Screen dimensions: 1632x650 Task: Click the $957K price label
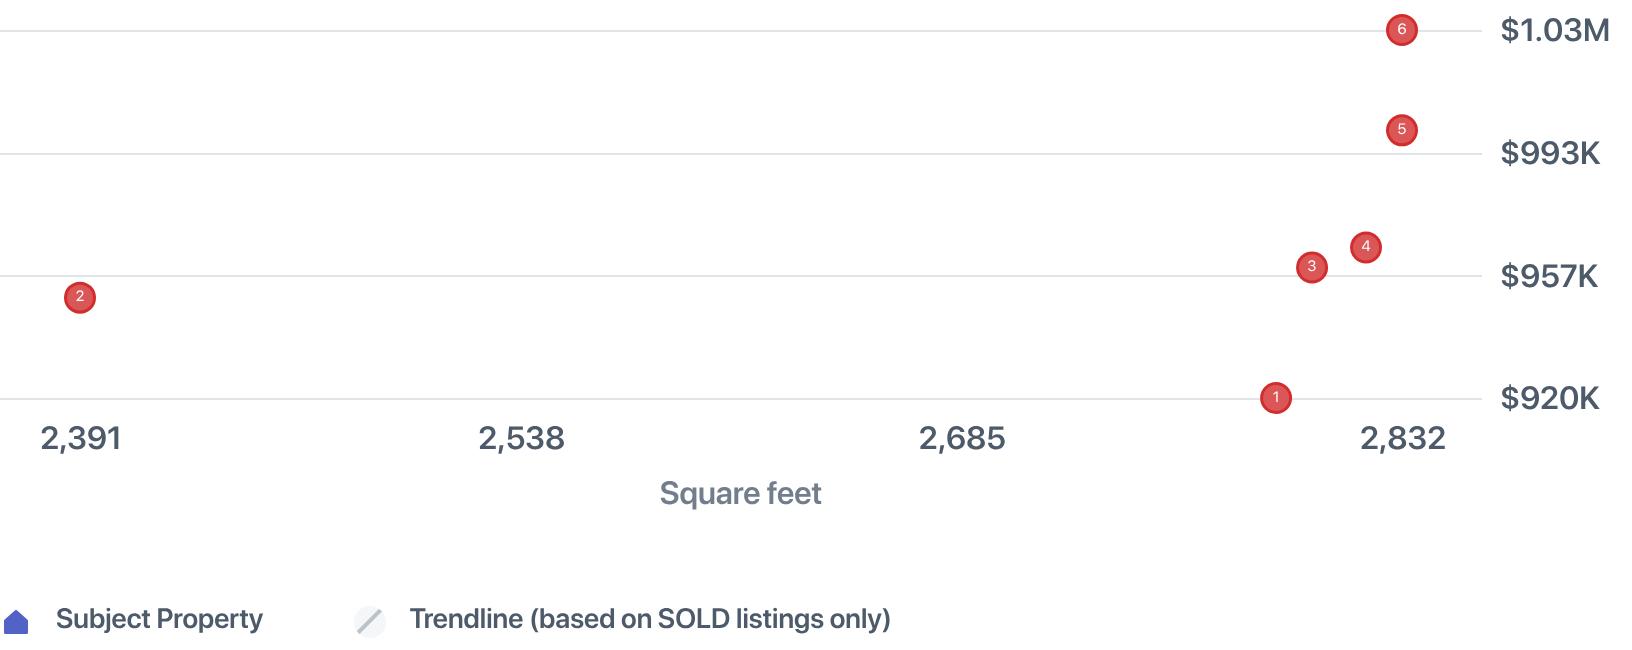(x=1549, y=276)
